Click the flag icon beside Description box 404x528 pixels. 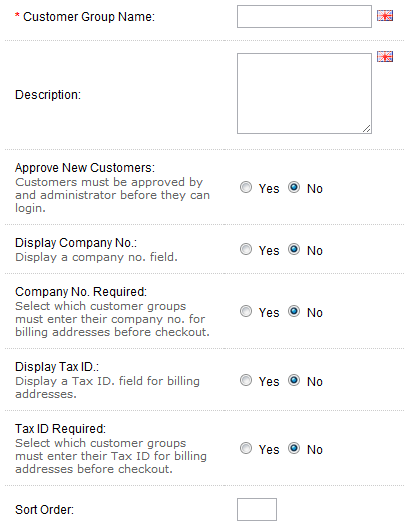pyautogui.click(x=385, y=57)
